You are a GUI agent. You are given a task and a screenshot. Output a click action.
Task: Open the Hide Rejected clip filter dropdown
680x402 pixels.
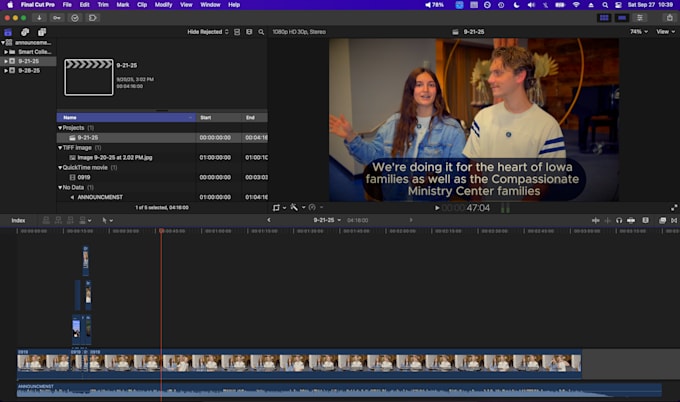pos(208,32)
